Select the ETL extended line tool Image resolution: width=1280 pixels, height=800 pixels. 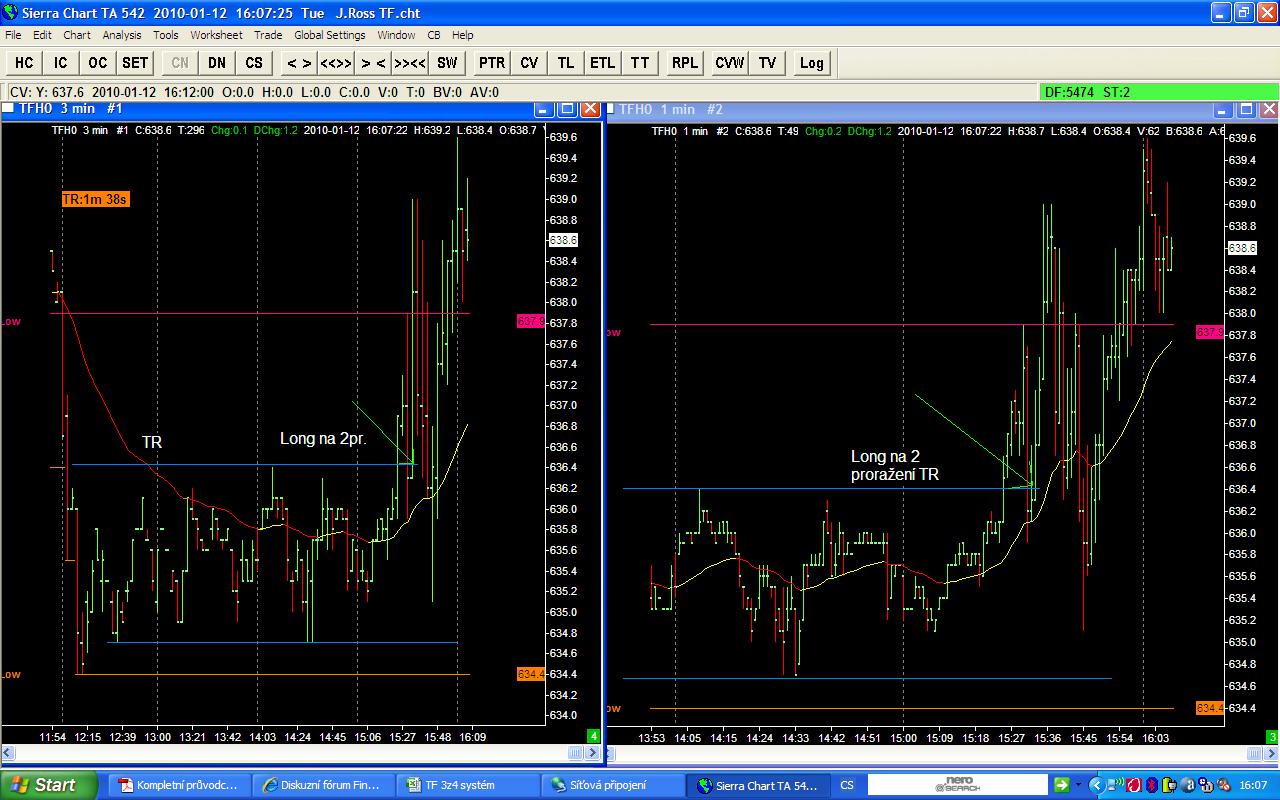603,62
